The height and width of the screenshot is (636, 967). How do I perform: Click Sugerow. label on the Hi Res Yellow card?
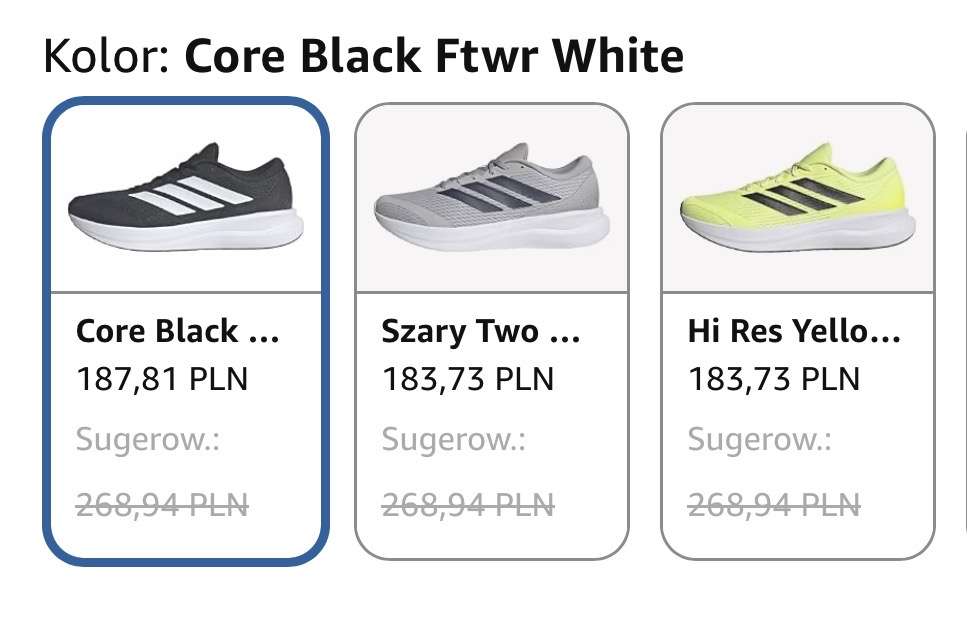pyautogui.click(x=759, y=440)
